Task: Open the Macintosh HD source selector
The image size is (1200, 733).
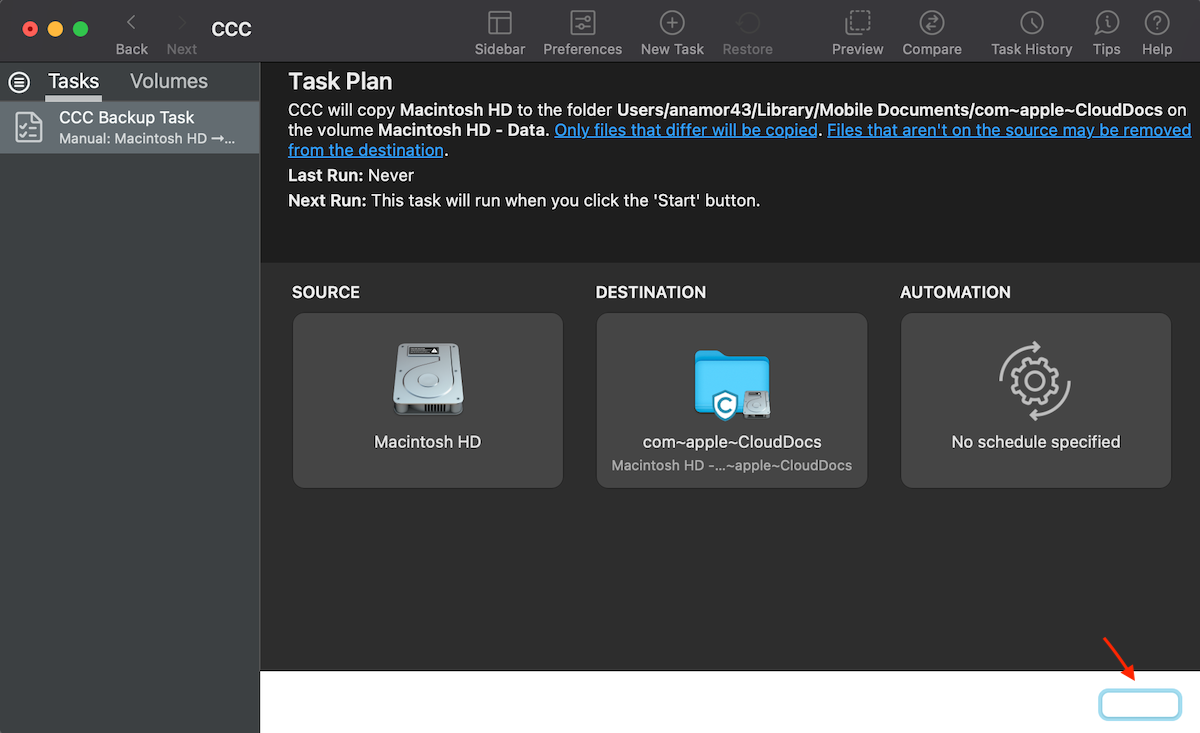Action: (428, 400)
